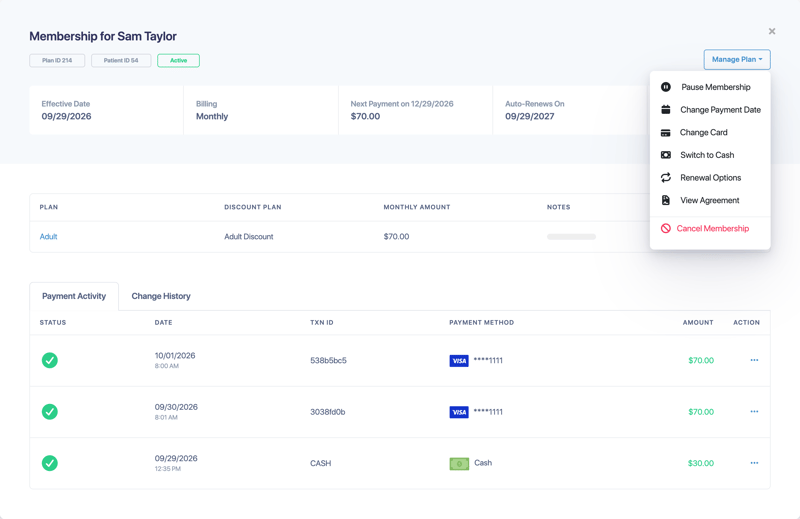Click the success checkmark for 09/30/2026 payment
800x519 pixels.
(49, 412)
